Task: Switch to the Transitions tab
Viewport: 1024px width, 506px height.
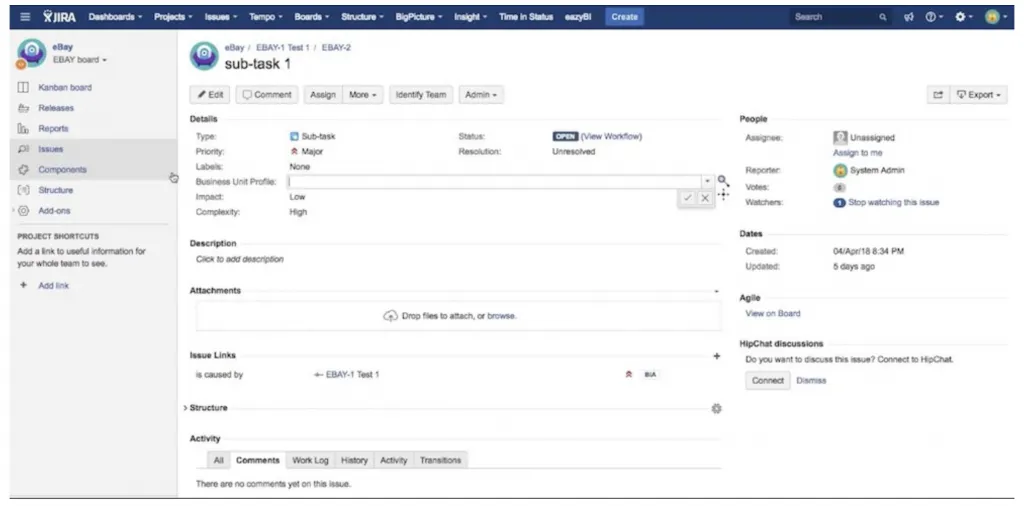Action: (x=440, y=460)
